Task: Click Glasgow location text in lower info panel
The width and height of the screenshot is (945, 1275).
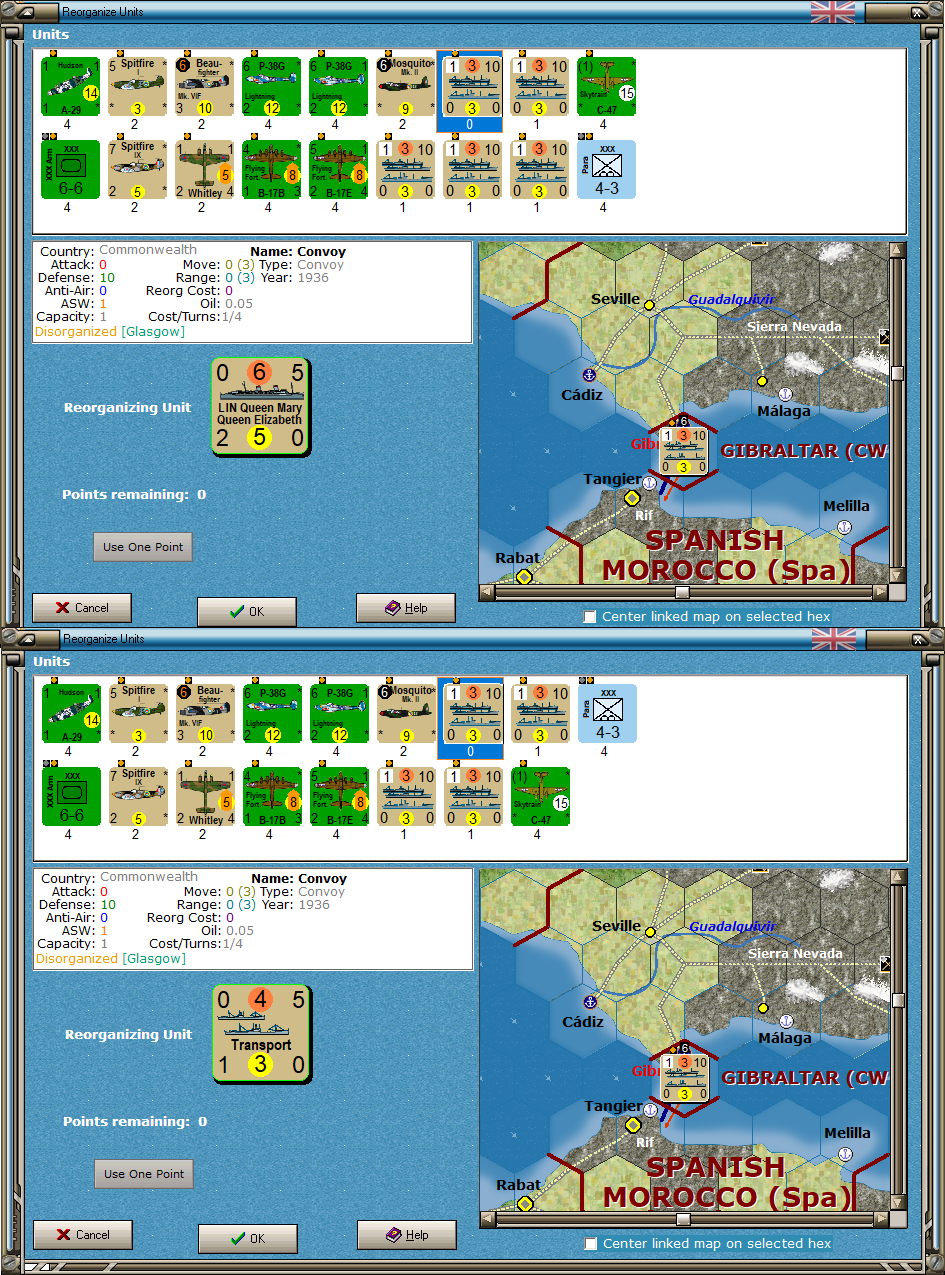Action: click(x=154, y=958)
